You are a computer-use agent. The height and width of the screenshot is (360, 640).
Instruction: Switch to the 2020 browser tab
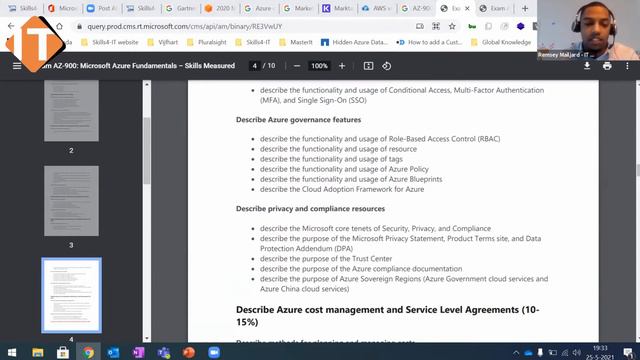click(x=220, y=8)
